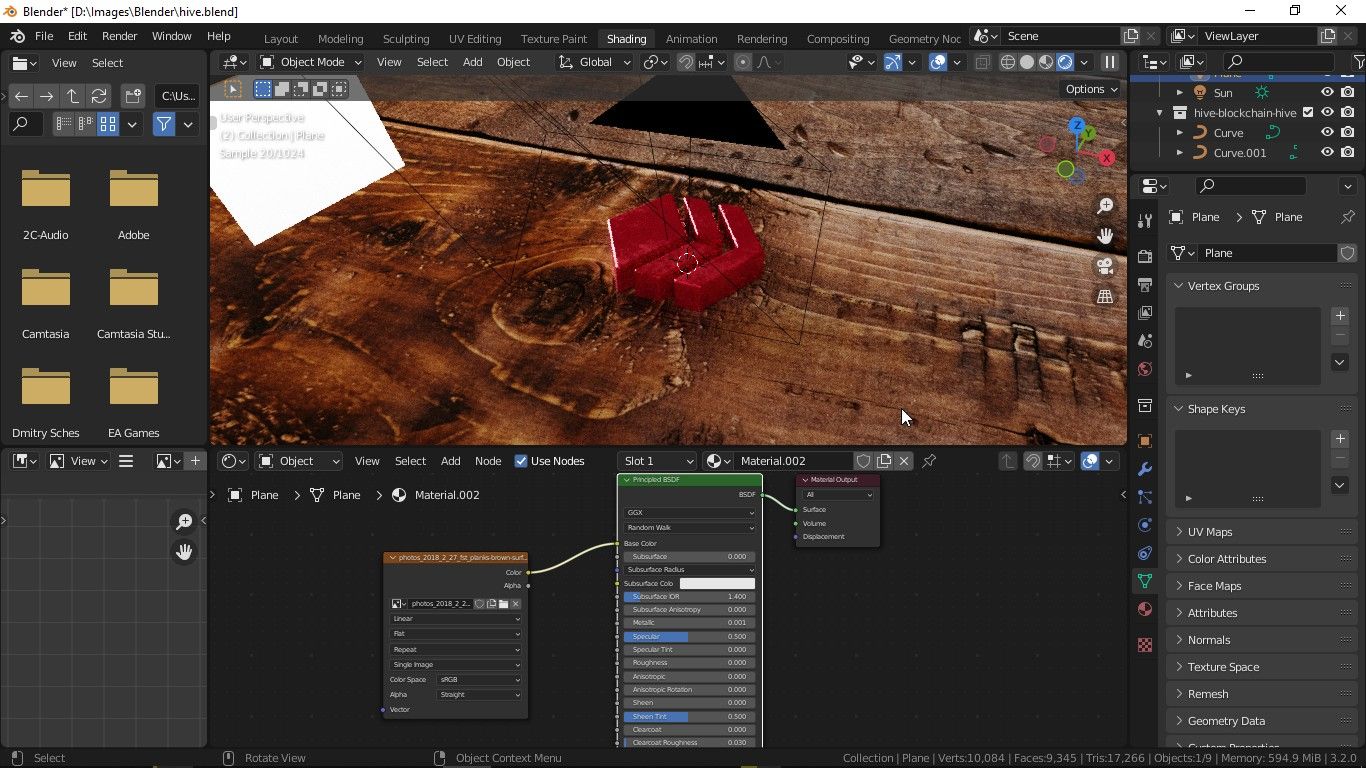Open Global transform orientation dropdown
Viewport: 1366px width, 768px height.
pos(594,62)
